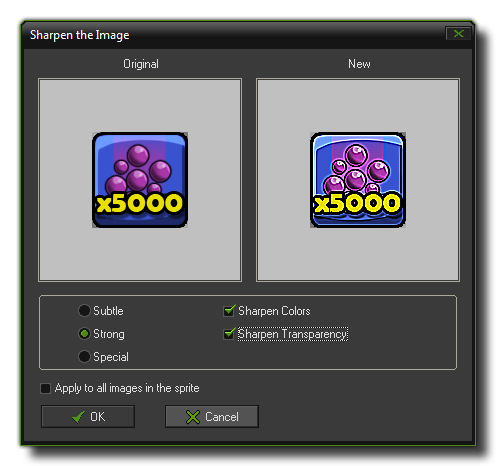Click the new sharpened x5000 sprite preview

(358, 180)
